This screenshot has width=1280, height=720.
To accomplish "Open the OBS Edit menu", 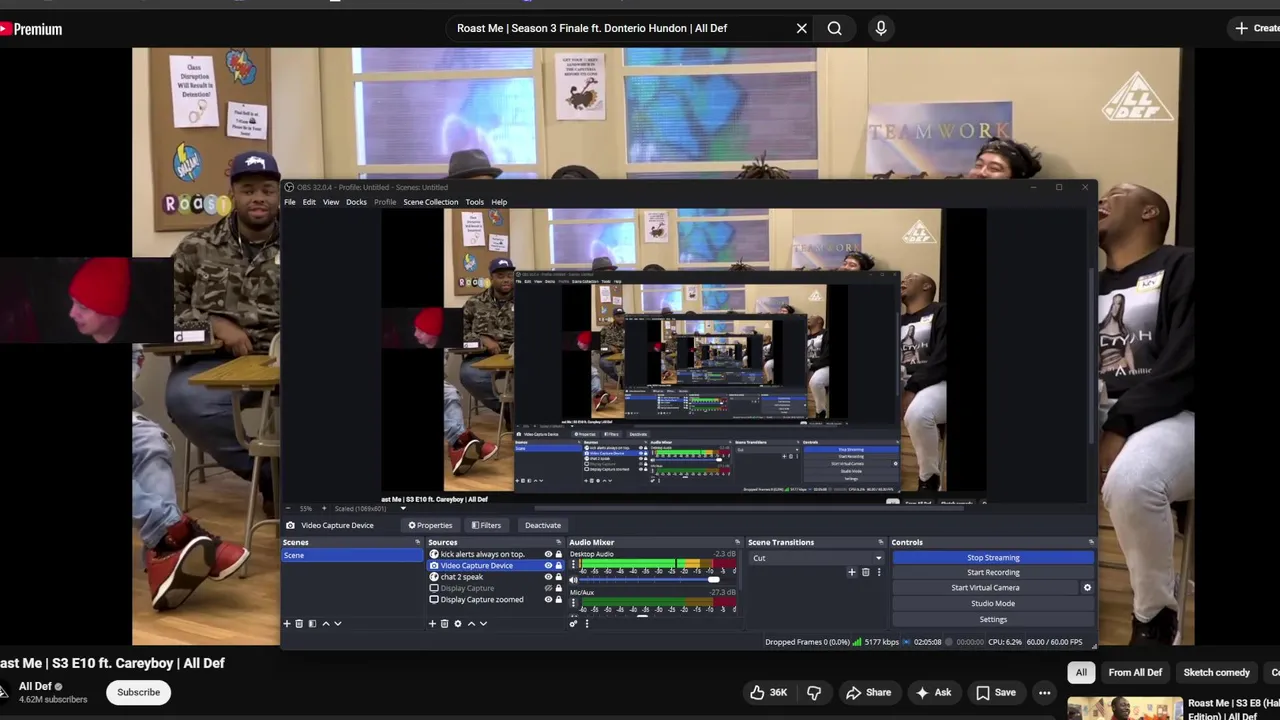I will point(309,202).
